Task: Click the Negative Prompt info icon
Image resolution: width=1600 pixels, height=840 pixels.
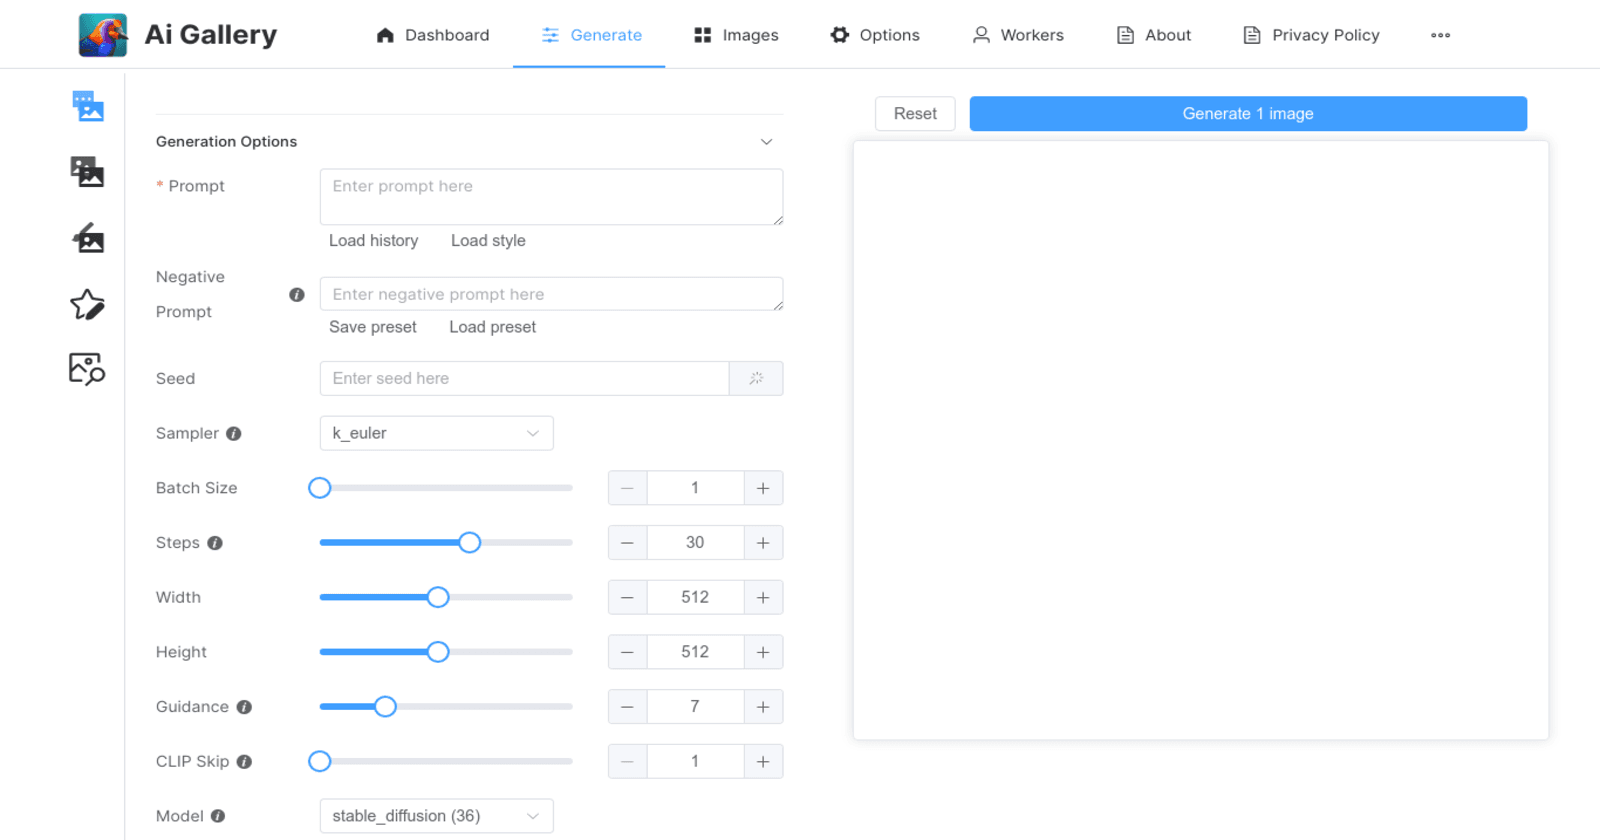Action: pos(297,295)
